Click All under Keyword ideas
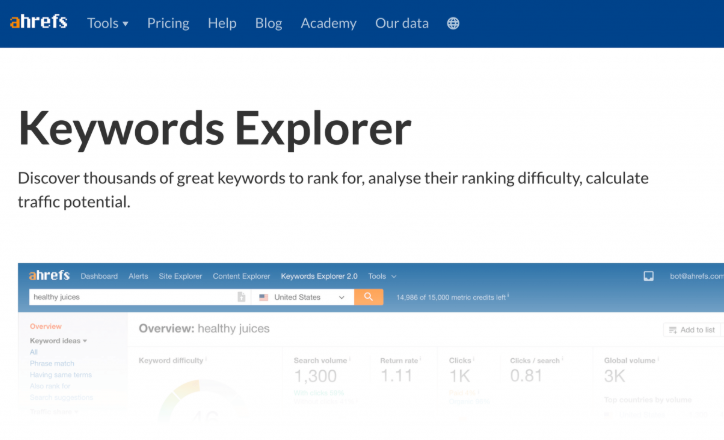 33,352
